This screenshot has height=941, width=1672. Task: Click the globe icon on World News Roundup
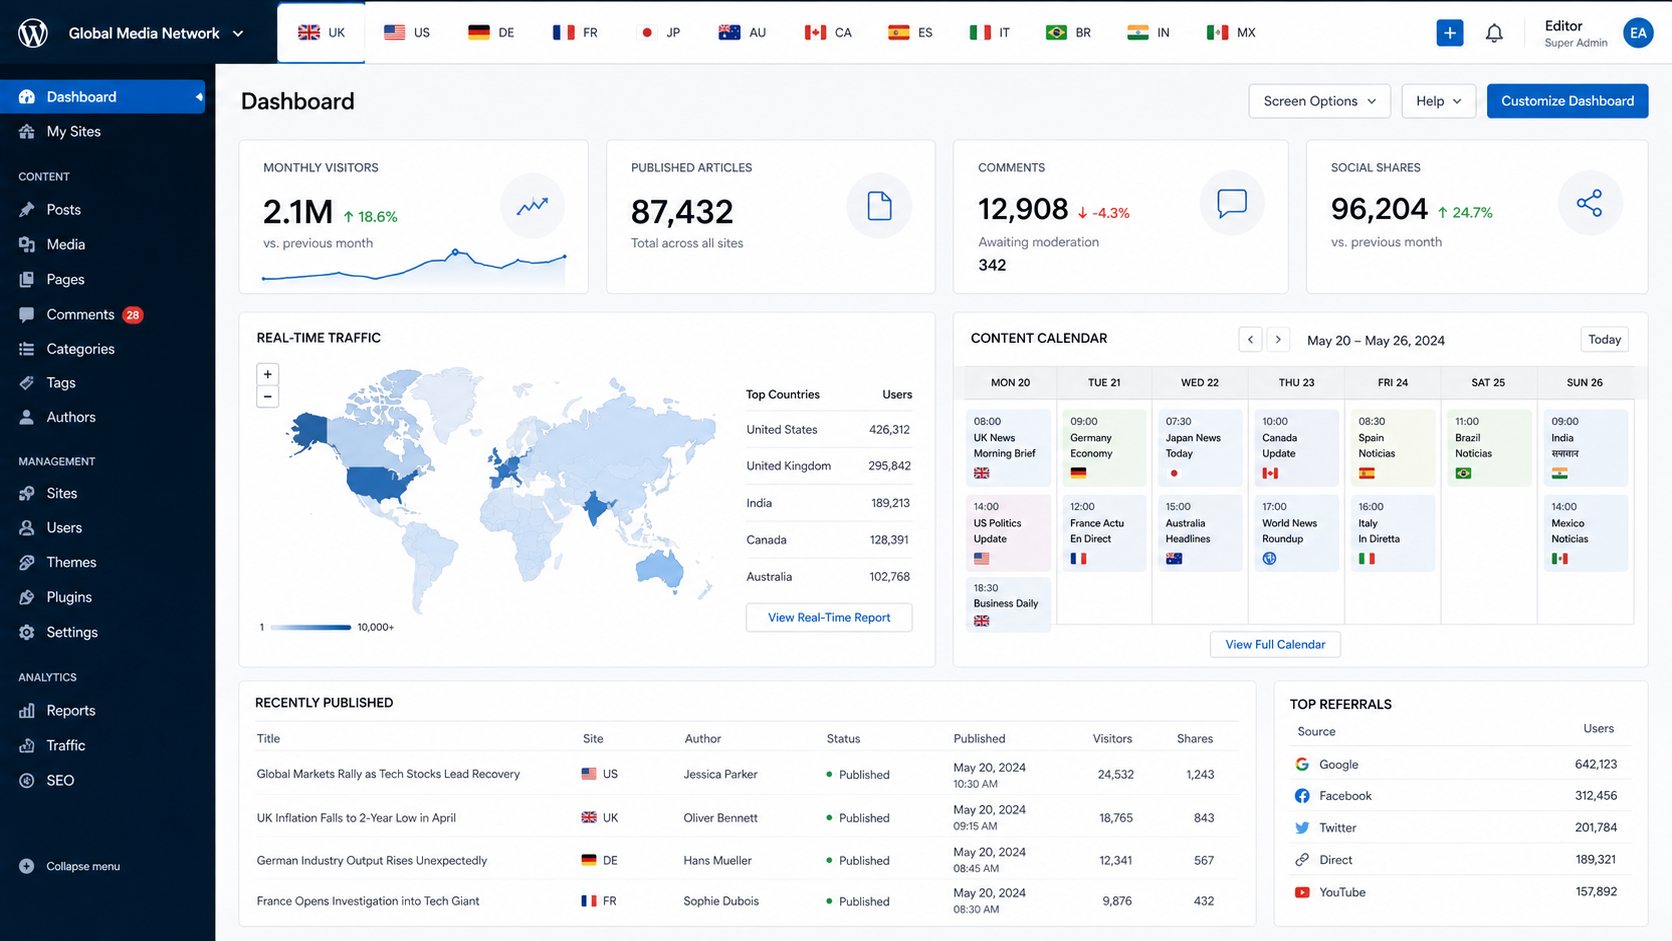click(1270, 559)
